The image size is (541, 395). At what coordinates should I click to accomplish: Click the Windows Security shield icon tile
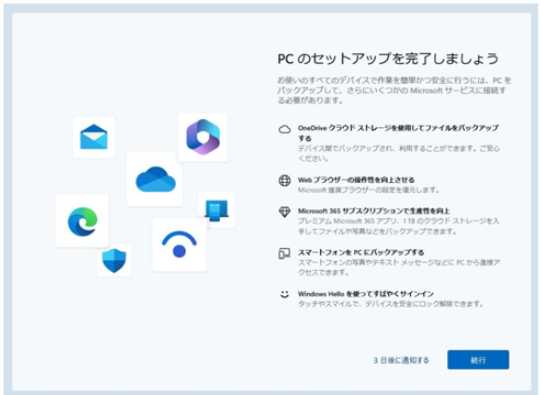click(x=114, y=260)
